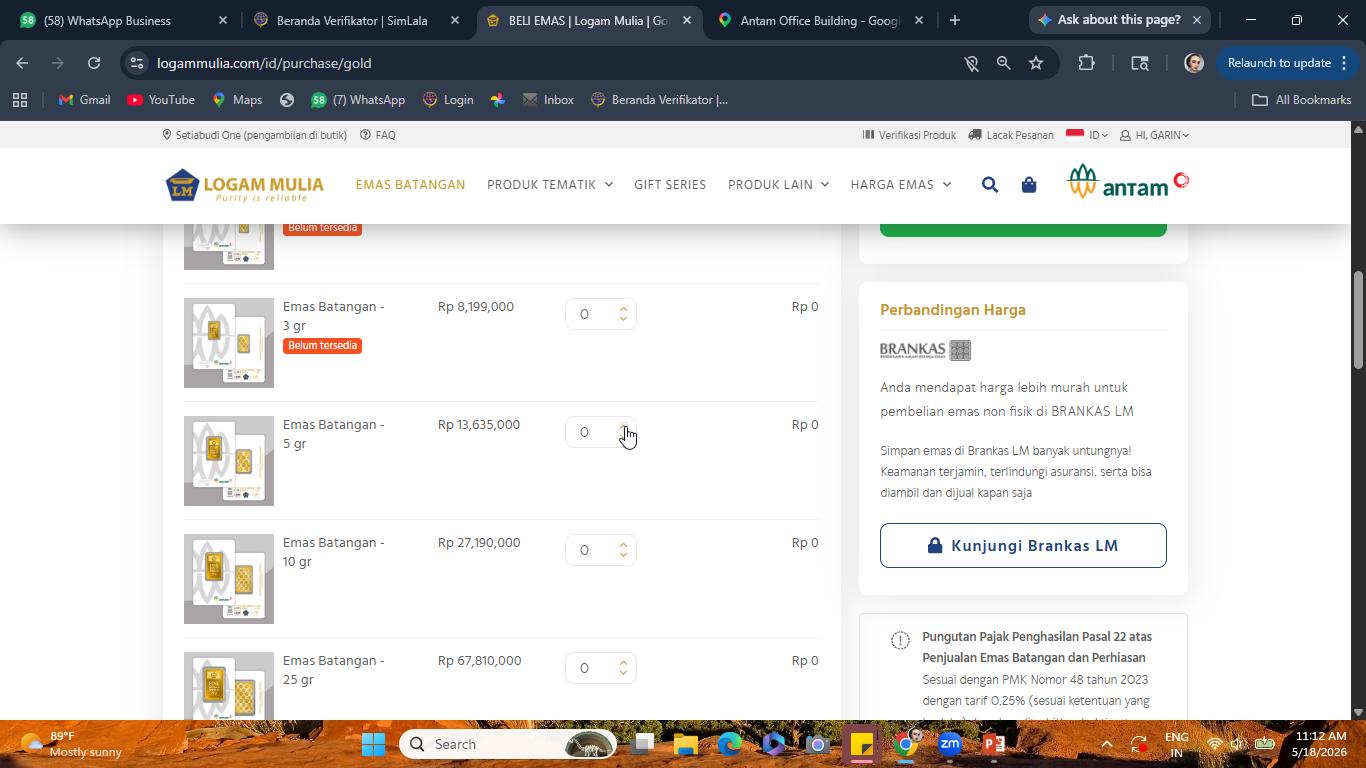Open the Emas Batangan 3 gr product image
The image size is (1366, 768).
[x=229, y=343]
